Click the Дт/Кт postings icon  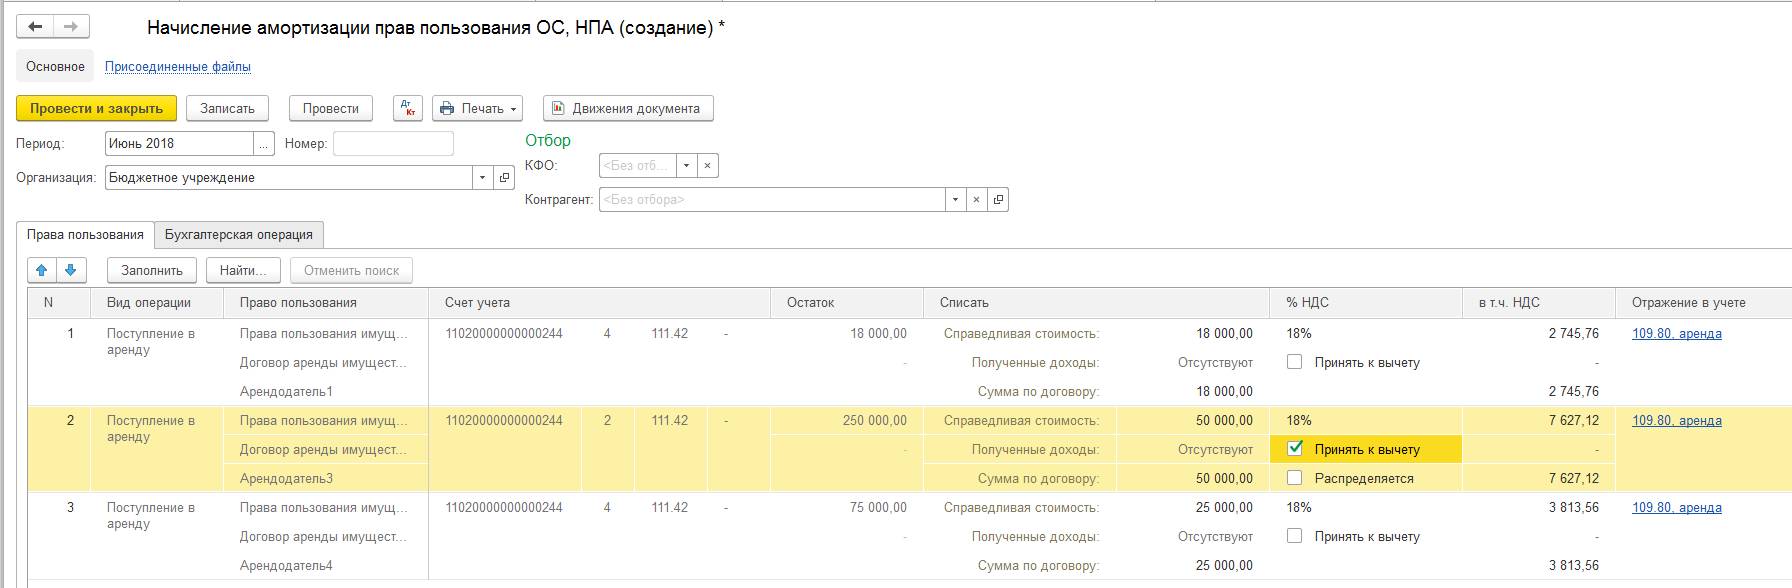[x=408, y=108]
